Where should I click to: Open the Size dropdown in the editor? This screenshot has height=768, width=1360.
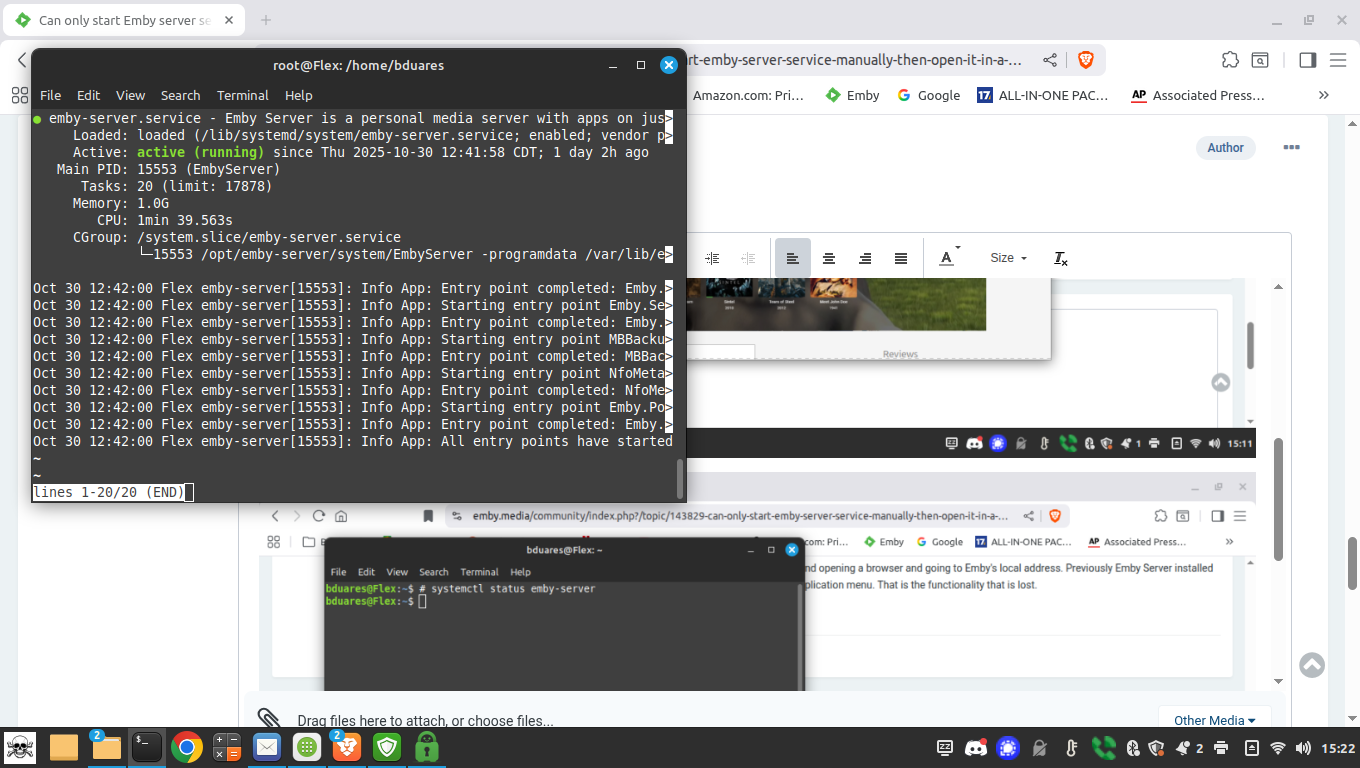1008,258
